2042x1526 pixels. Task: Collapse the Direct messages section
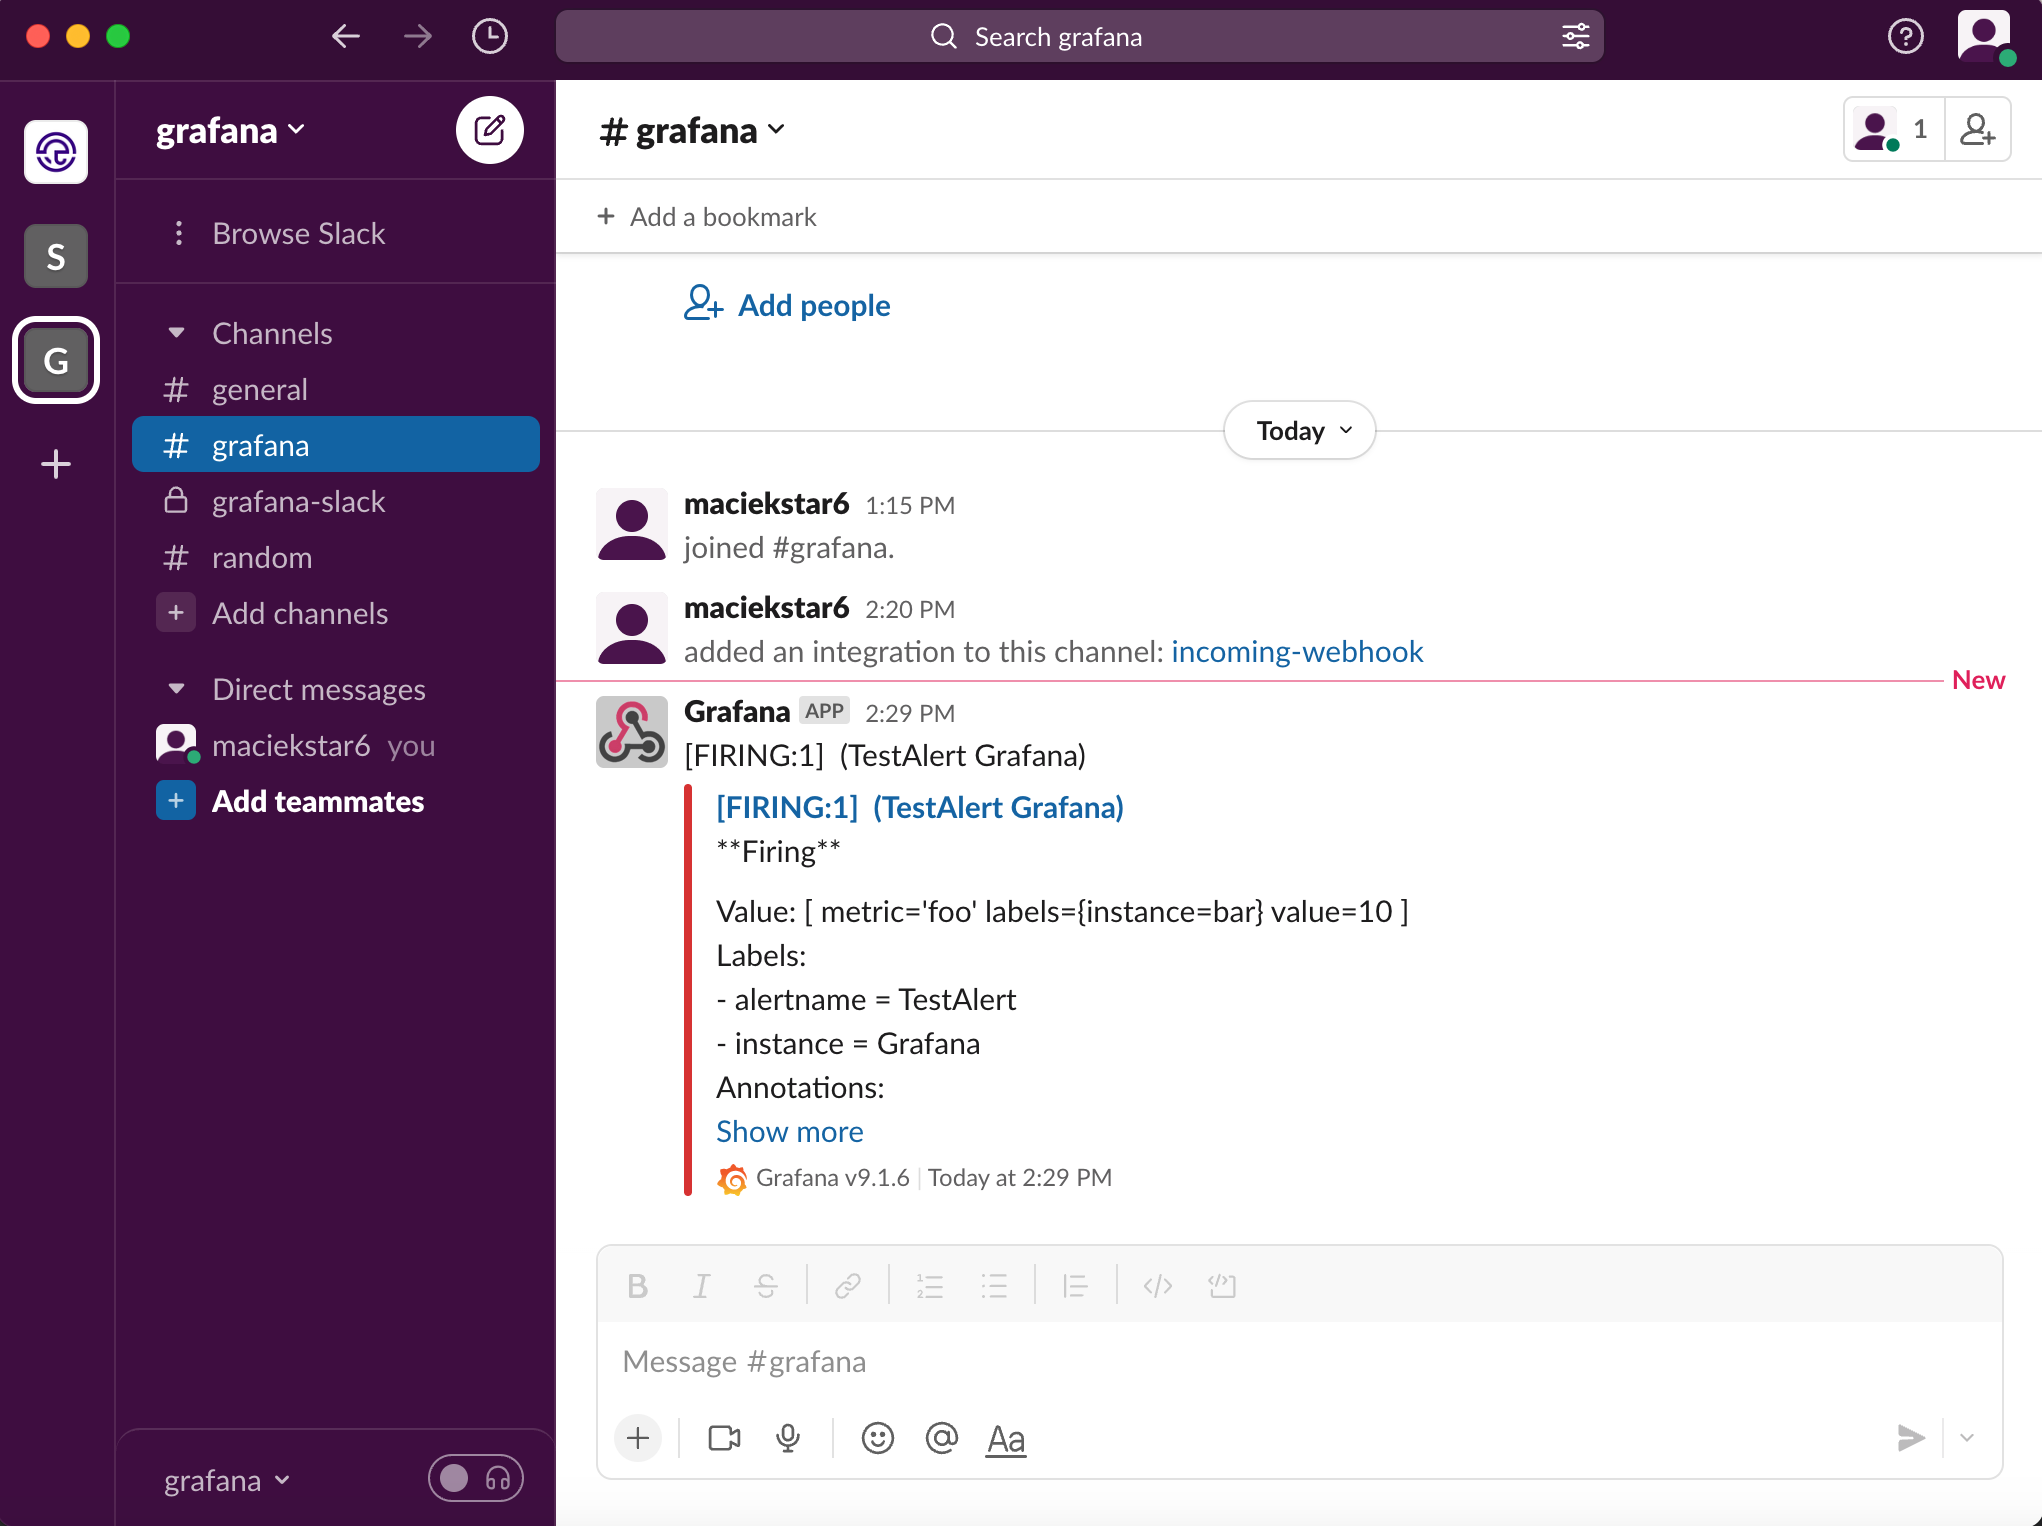(176, 689)
